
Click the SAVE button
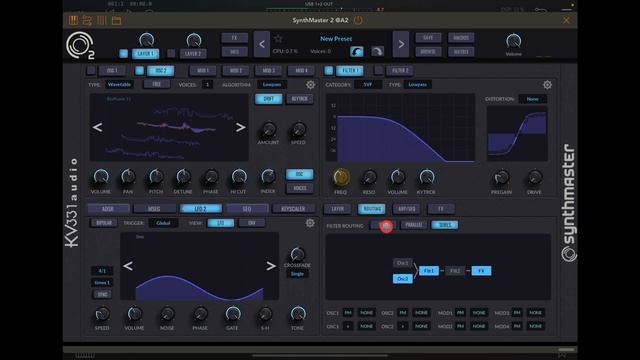tap(428, 38)
